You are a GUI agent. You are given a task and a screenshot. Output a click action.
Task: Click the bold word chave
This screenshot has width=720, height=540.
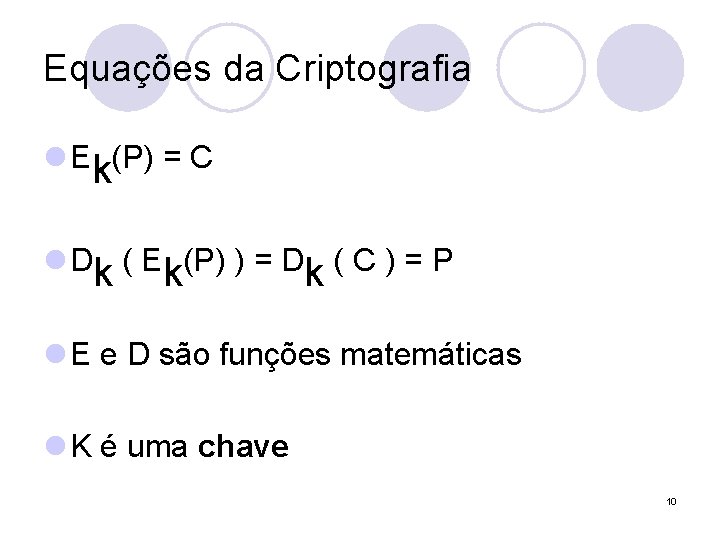[243, 447]
